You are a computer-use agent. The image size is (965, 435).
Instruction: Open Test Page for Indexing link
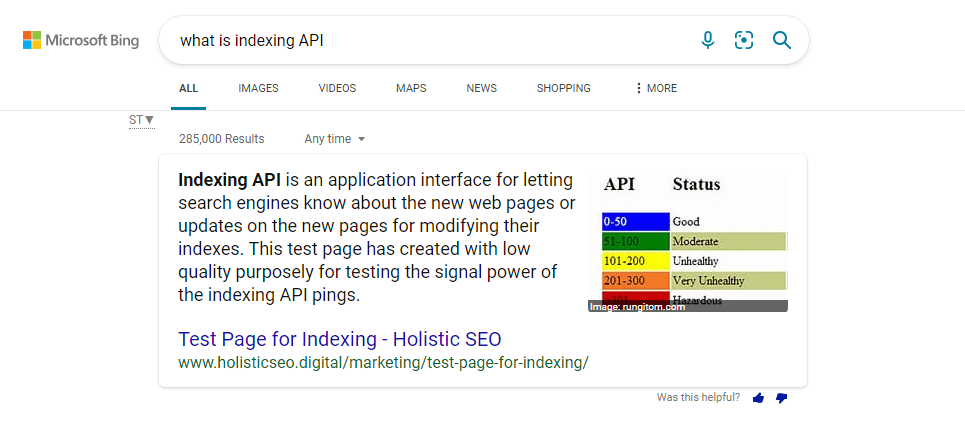coord(340,339)
